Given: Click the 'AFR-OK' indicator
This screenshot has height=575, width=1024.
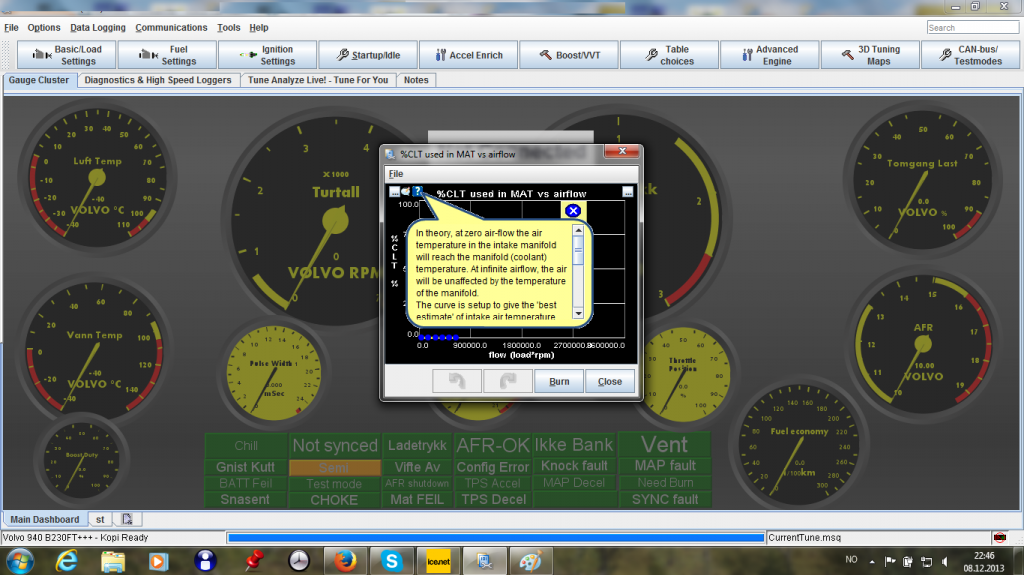Looking at the screenshot, I should point(493,446).
